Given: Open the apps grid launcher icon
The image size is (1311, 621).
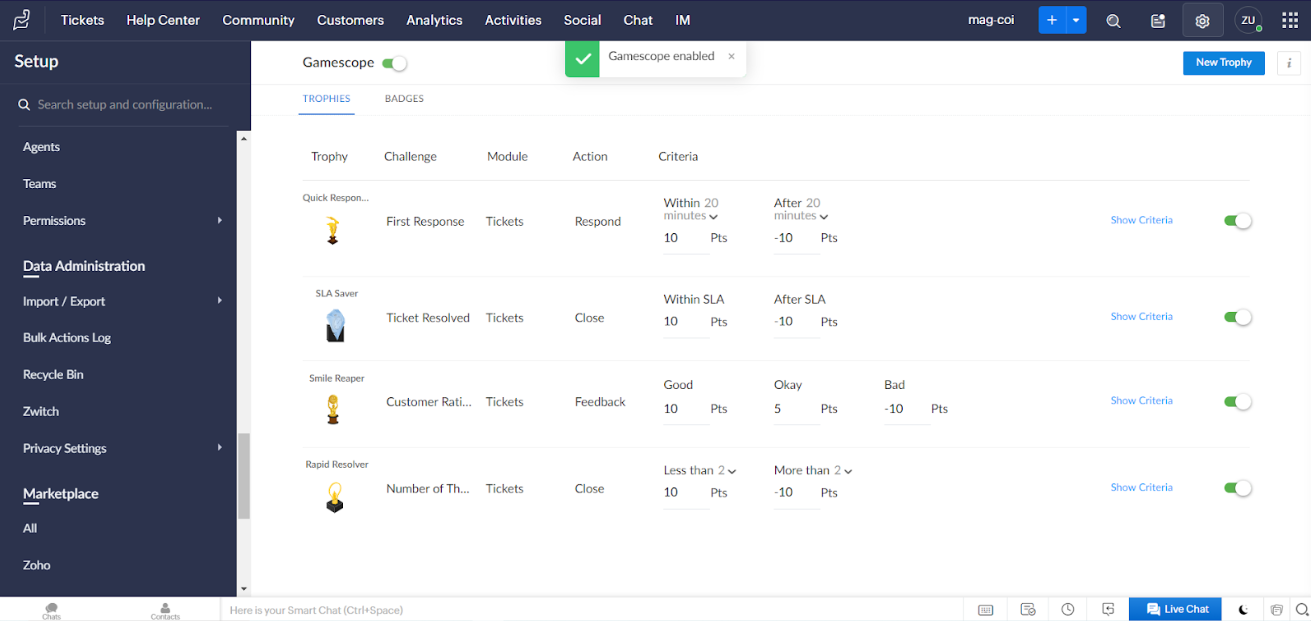Looking at the screenshot, I should tap(1289, 20).
